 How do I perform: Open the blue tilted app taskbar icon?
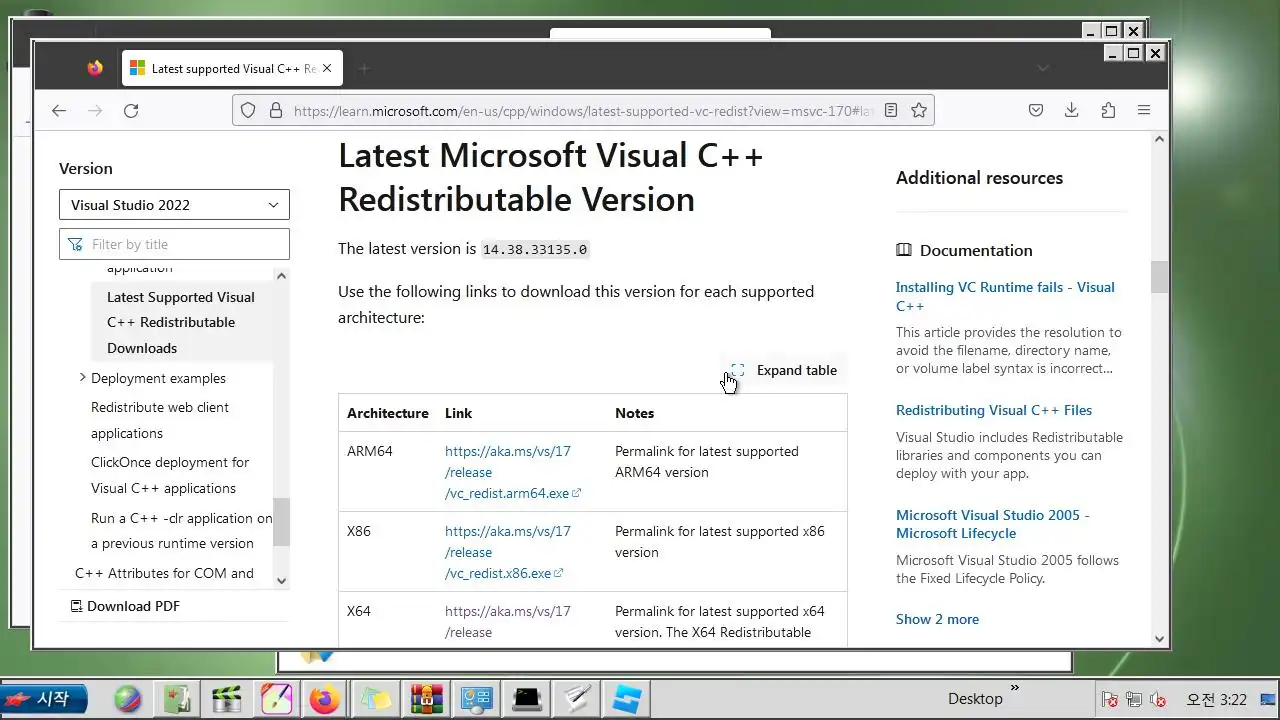coord(628,699)
